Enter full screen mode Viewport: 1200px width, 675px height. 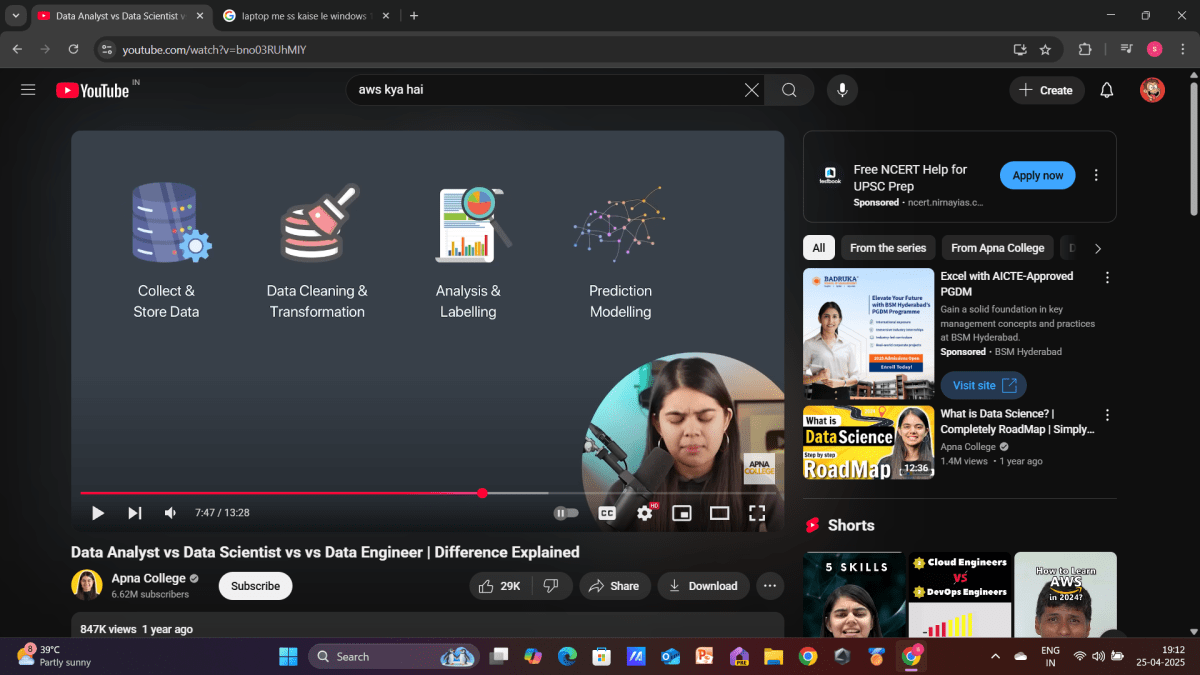pos(757,513)
